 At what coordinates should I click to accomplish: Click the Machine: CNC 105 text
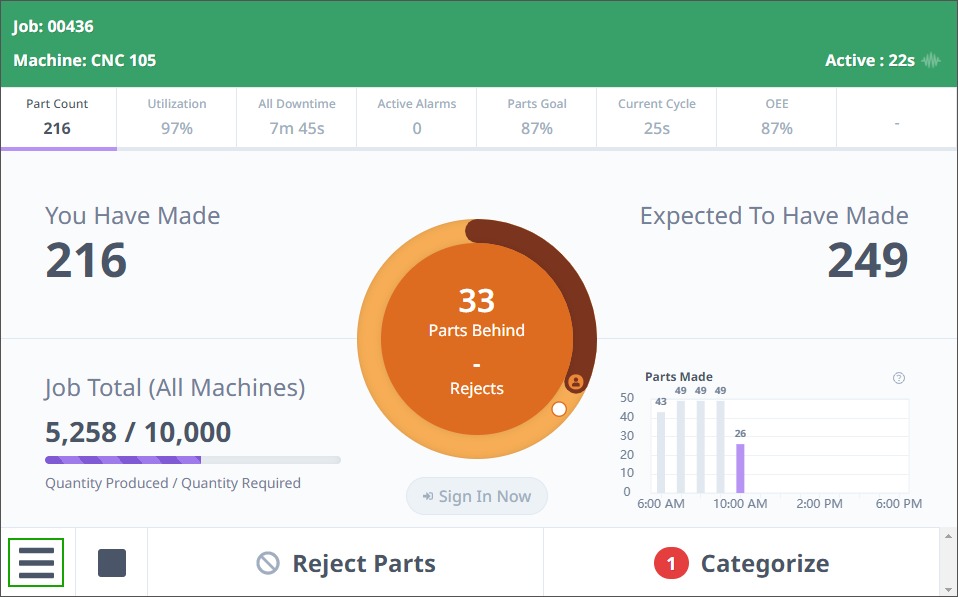(85, 60)
